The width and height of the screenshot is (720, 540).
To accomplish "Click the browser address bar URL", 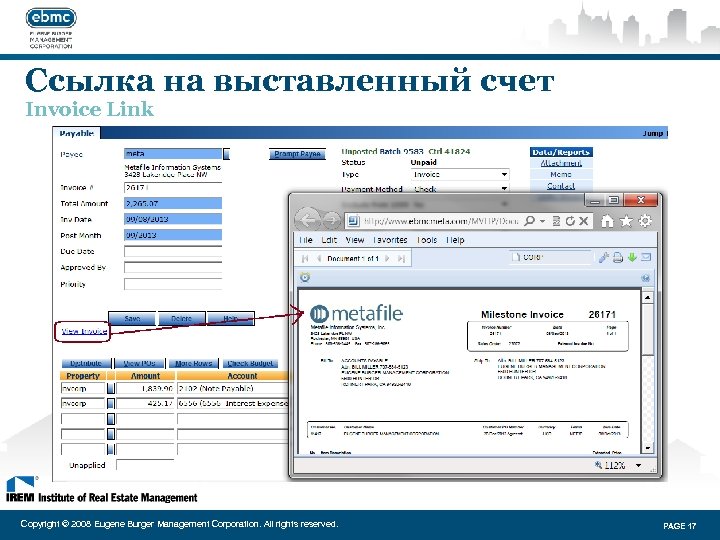I will (440, 221).
